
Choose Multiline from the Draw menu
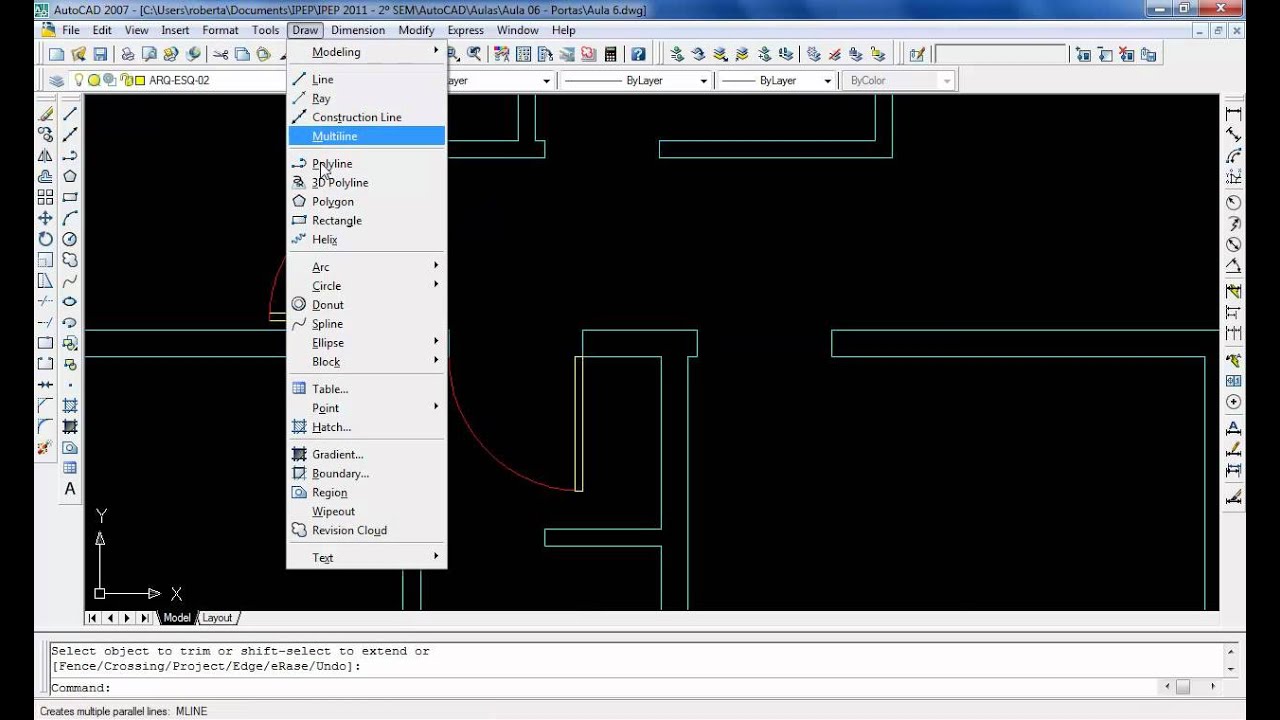point(366,136)
